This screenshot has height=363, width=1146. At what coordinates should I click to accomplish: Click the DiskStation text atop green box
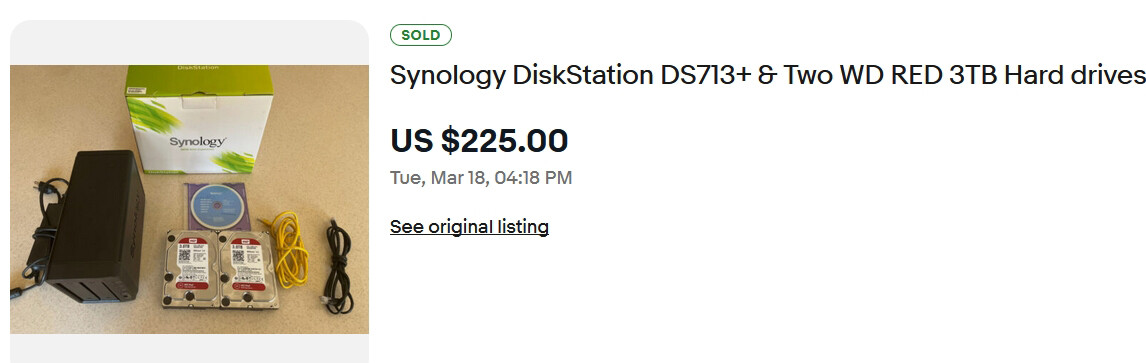(x=199, y=68)
